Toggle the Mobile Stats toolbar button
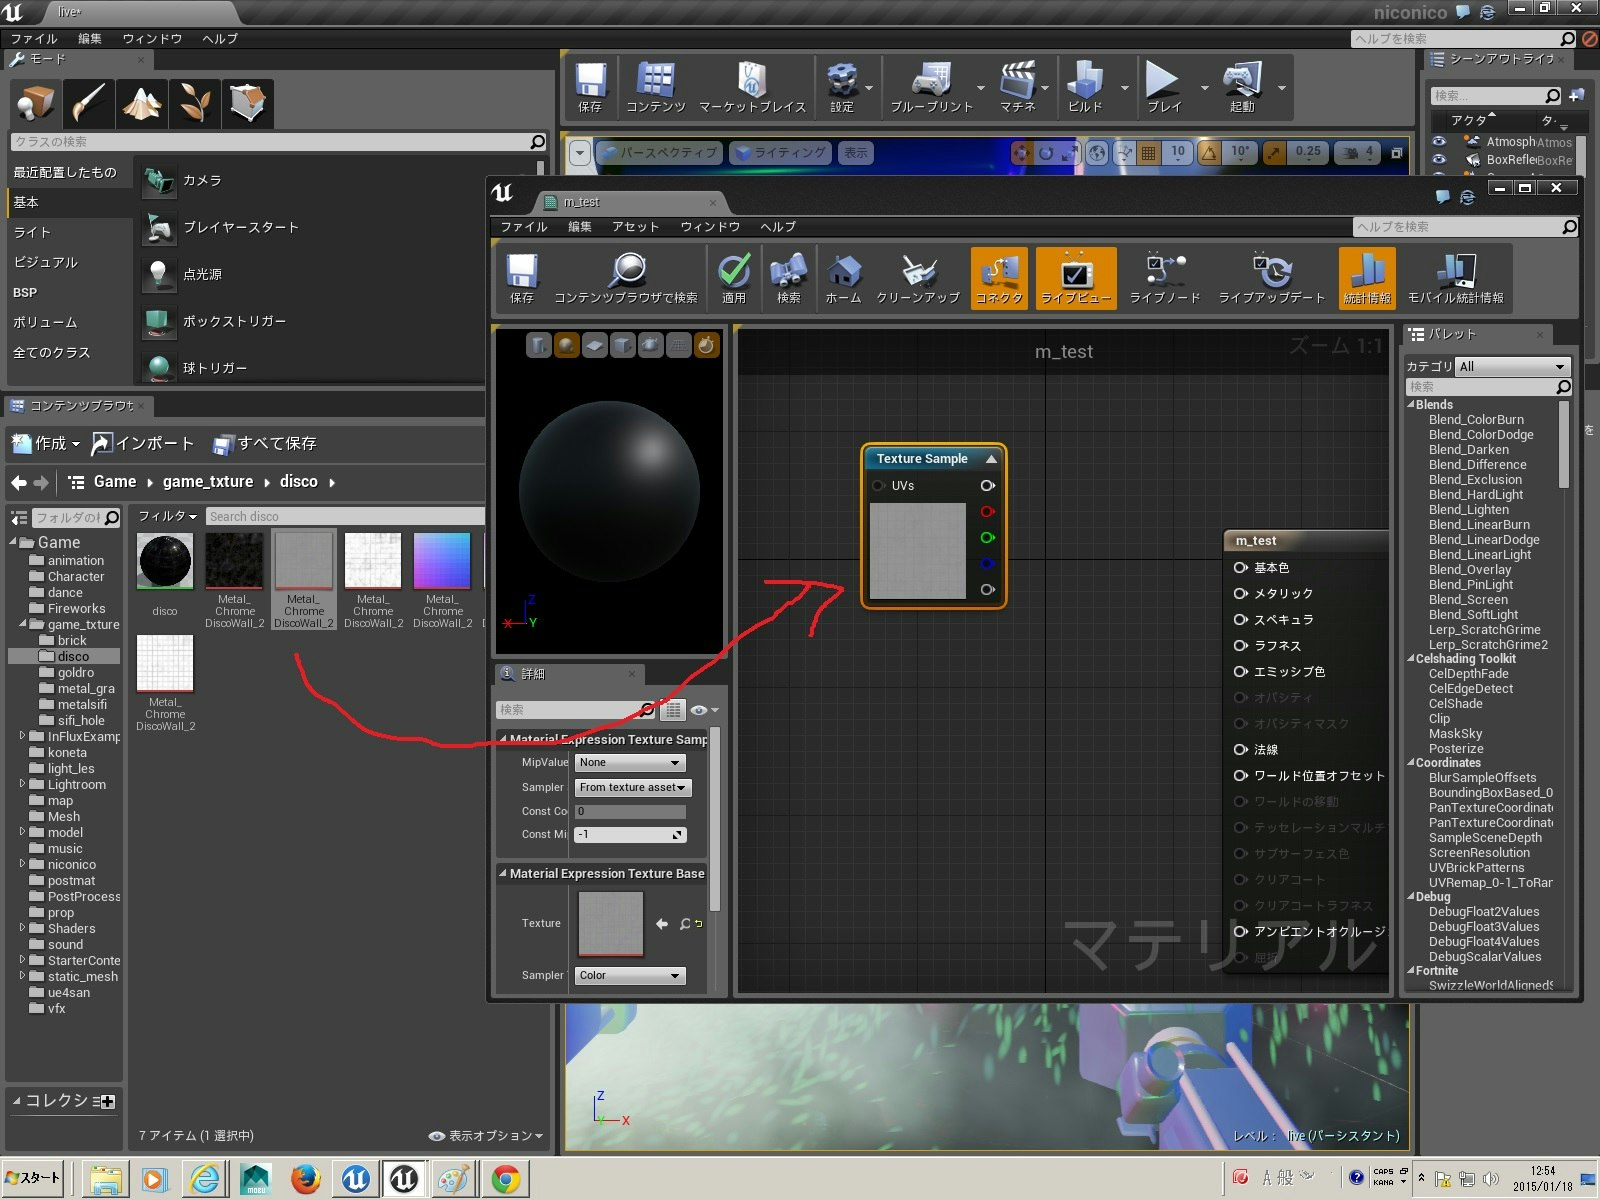1600x1200 pixels. tap(1456, 277)
